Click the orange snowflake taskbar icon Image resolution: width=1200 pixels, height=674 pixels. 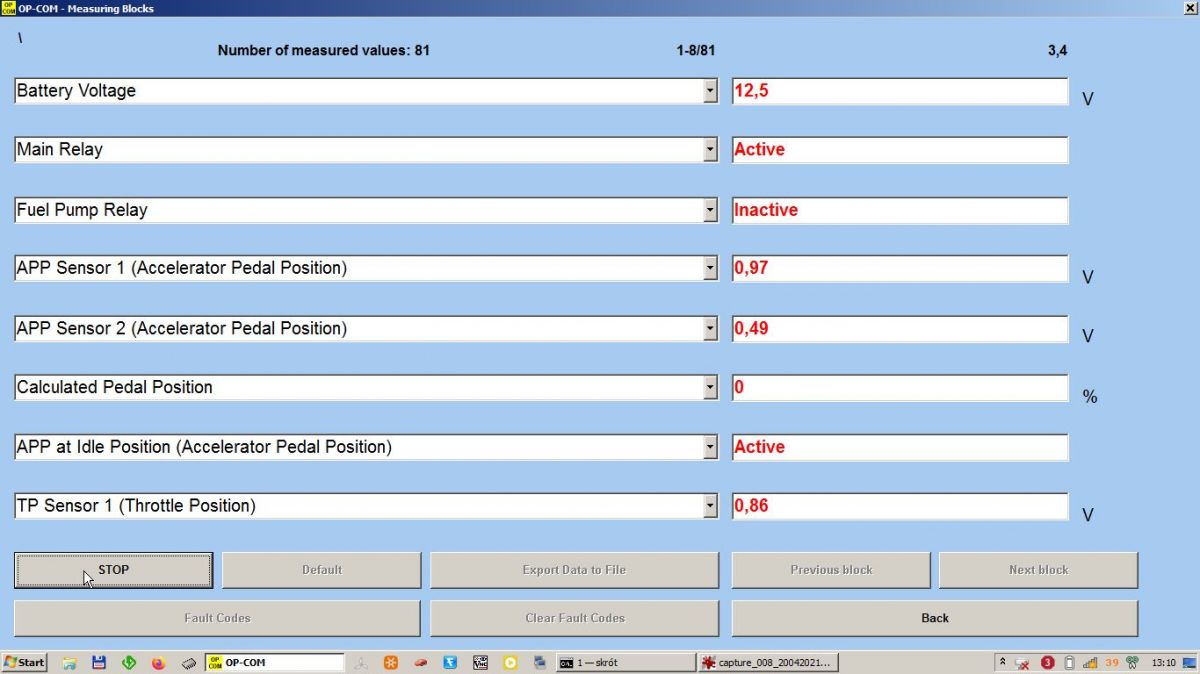click(x=392, y=662)
